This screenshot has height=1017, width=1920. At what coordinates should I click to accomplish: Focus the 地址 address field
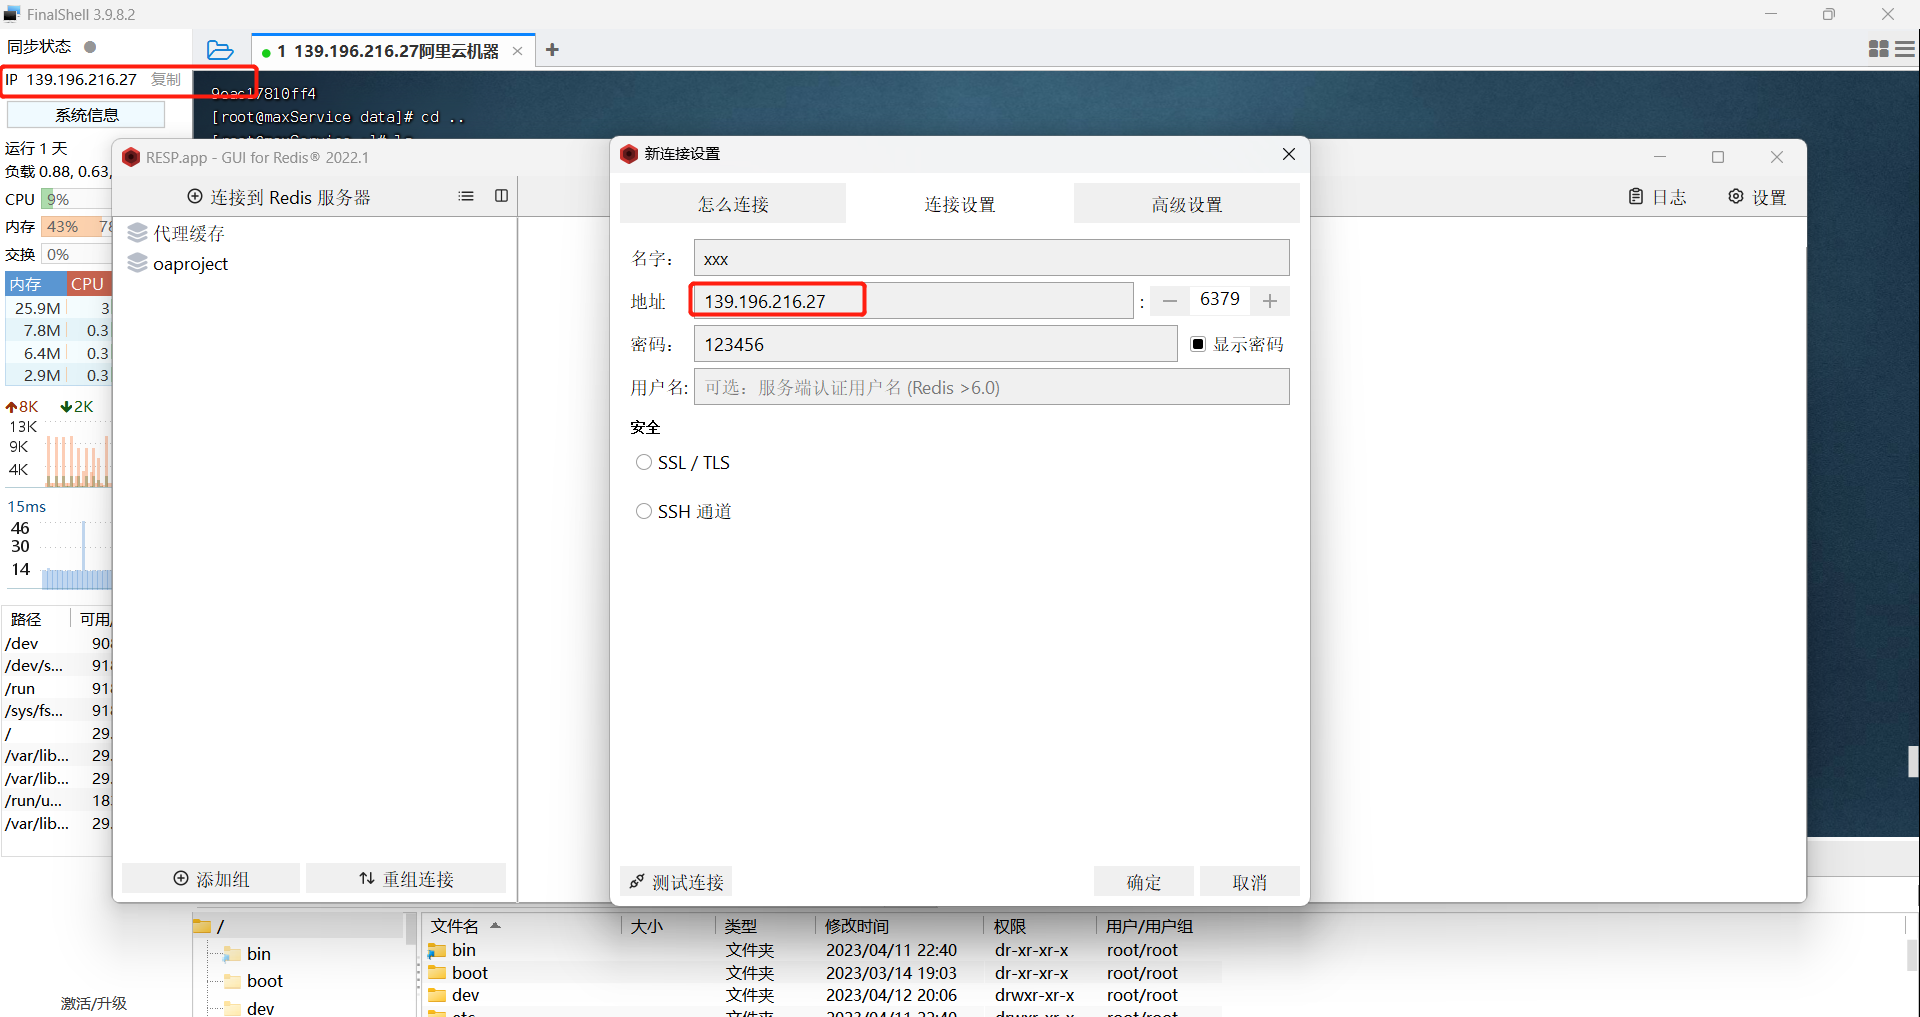click(x=913, y=301)
